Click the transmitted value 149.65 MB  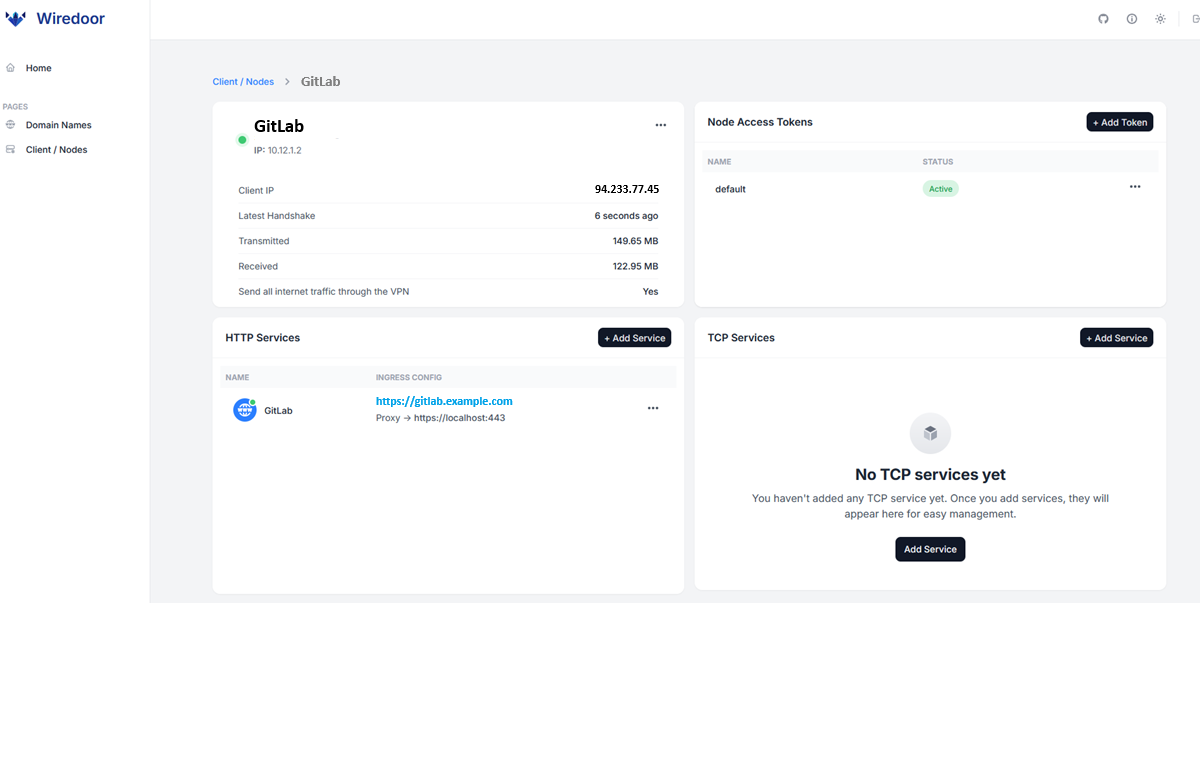pyautogui.click(x=635, y=241)
